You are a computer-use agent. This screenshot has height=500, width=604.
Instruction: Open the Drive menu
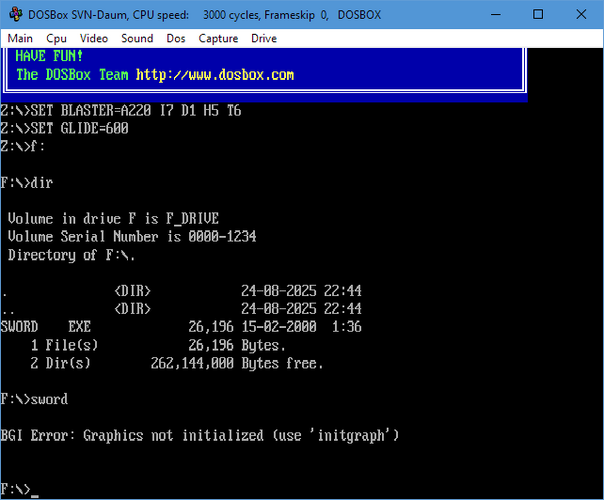(264, 39)
